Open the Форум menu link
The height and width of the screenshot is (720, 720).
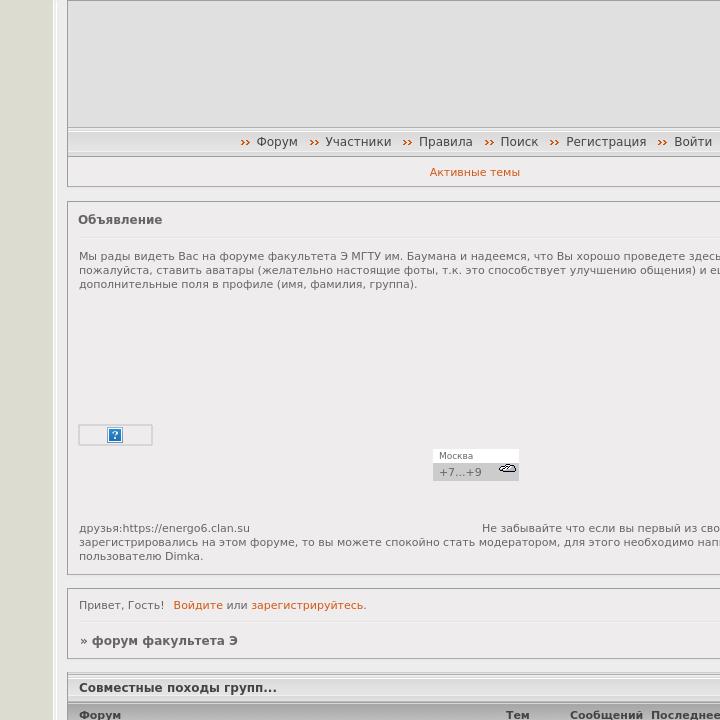click(x=276, y=142)
